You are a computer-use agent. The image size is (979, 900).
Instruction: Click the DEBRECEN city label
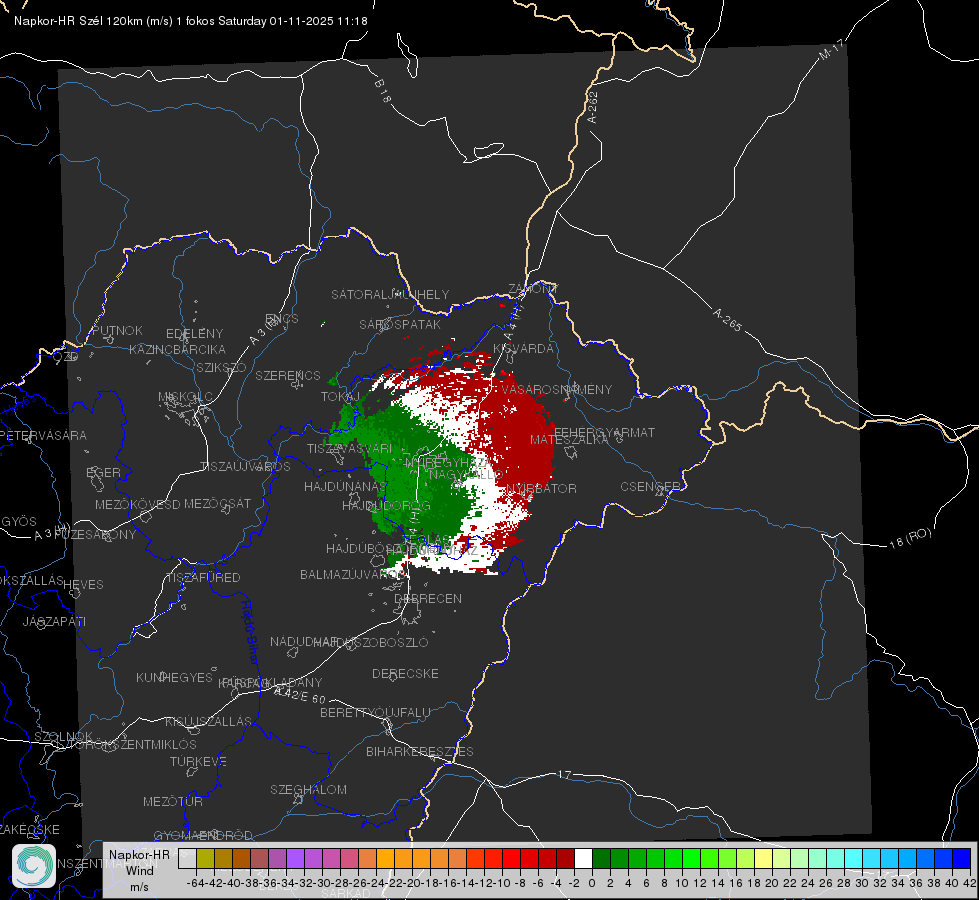tap(428, 598)
